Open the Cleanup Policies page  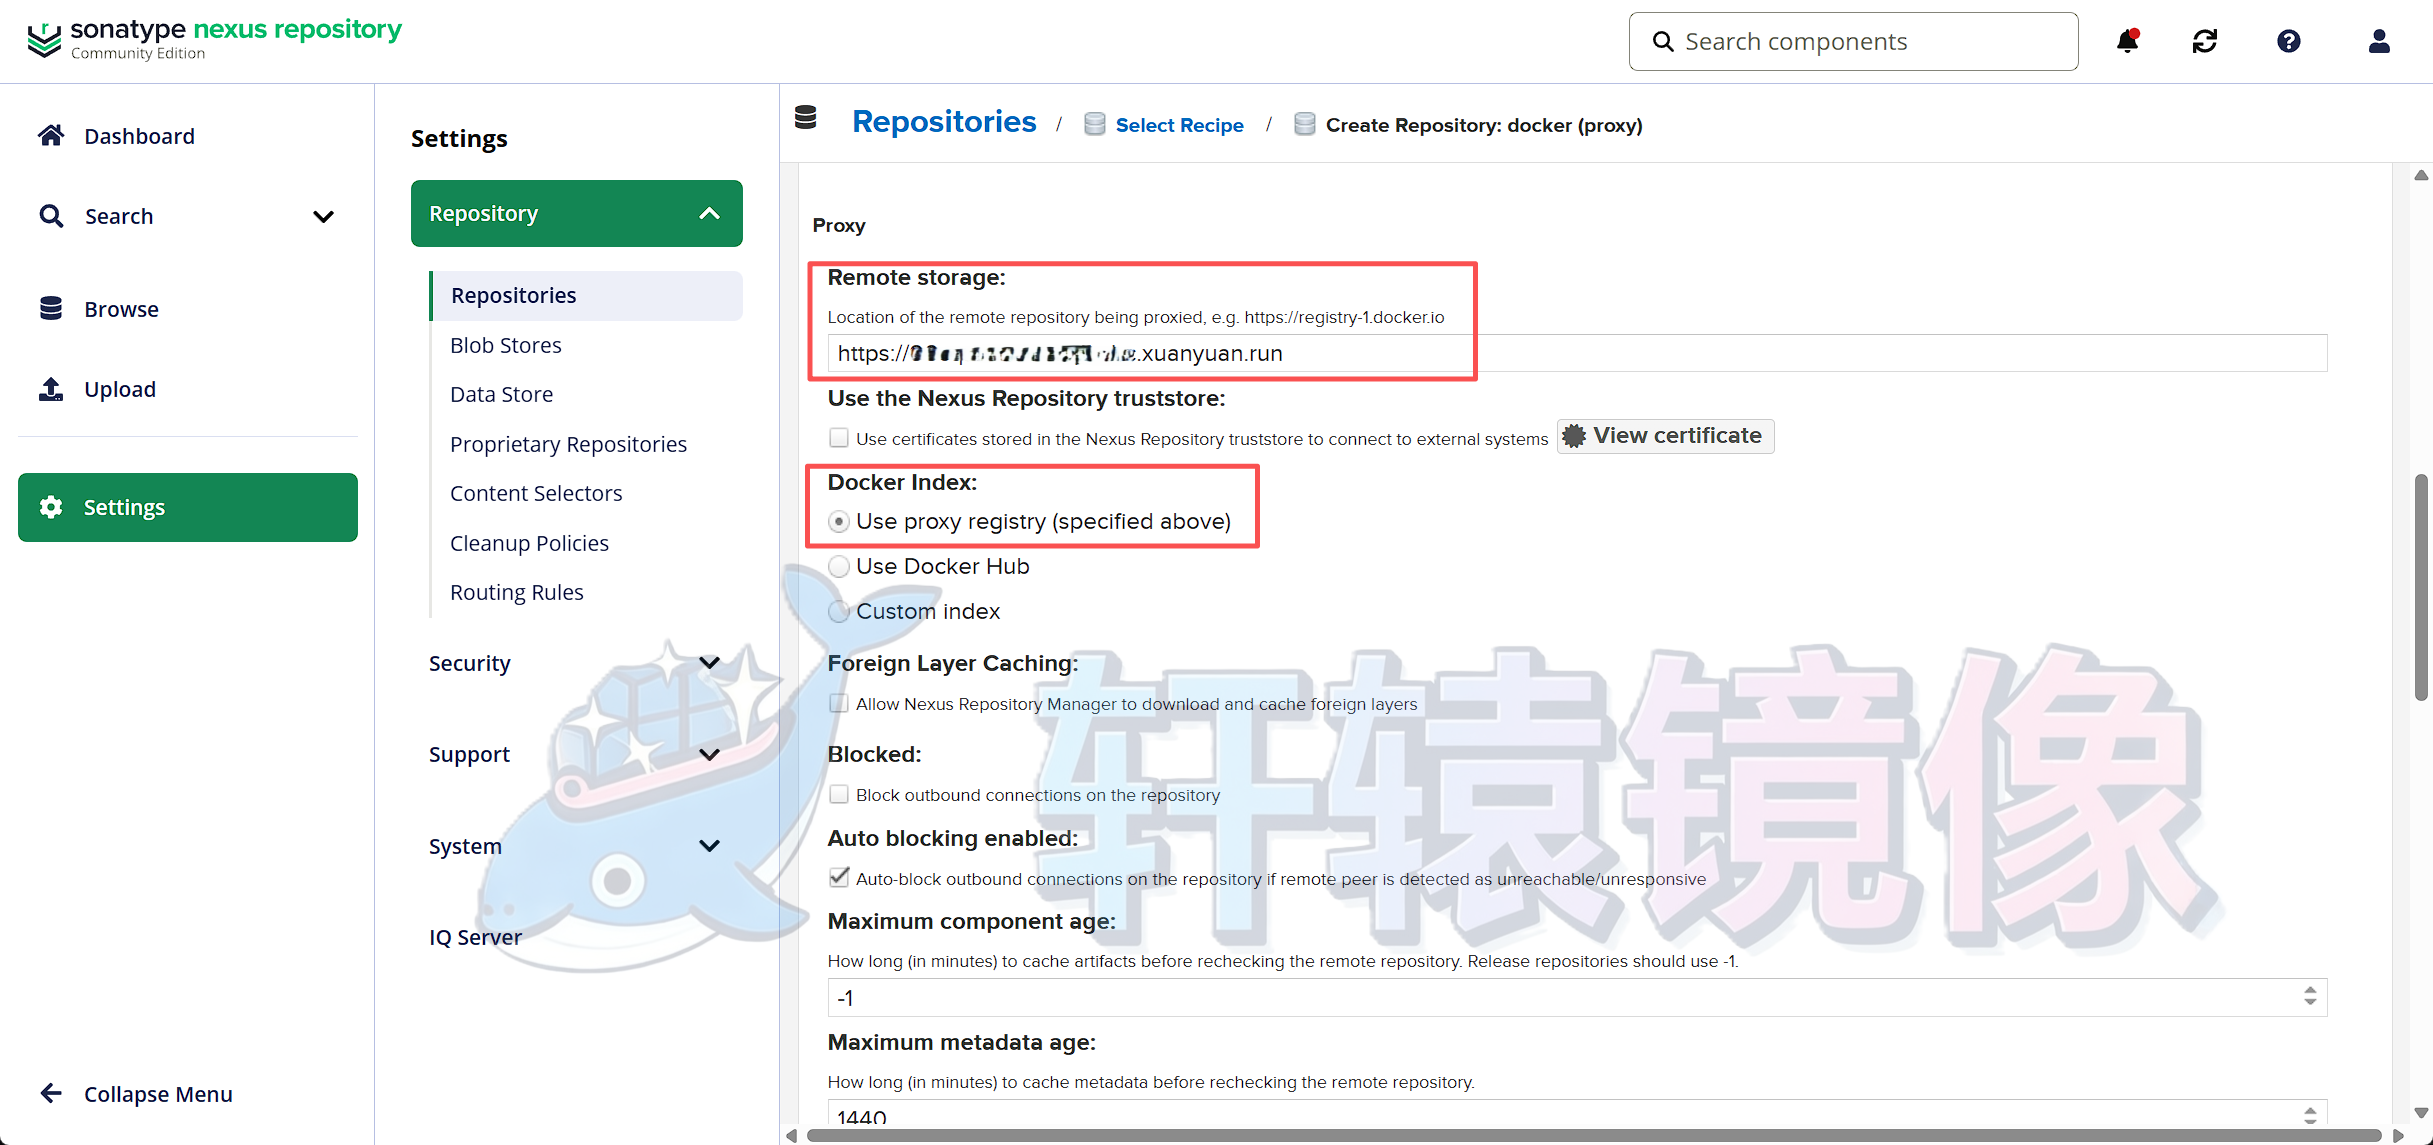click(x=529, y=542)
